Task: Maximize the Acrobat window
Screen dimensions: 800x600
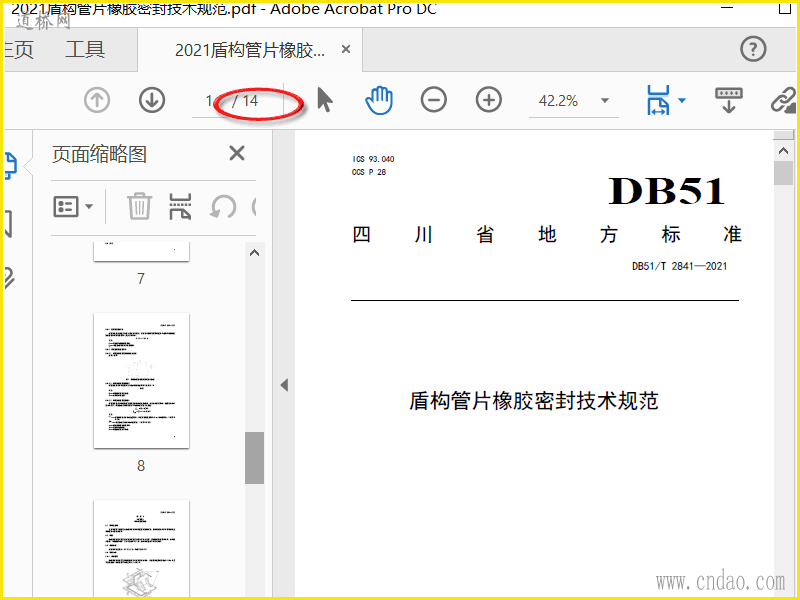Action: [785, 8]
